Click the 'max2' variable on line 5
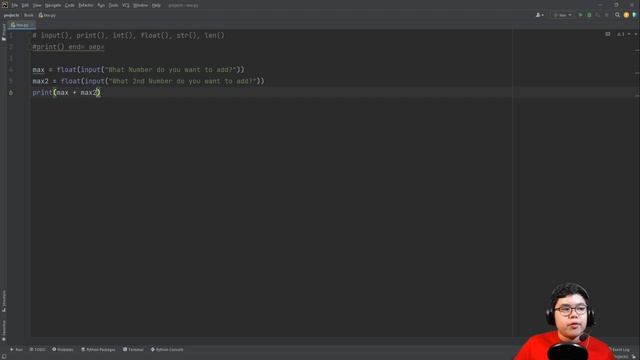Image resolution: width=640 pixels, height=360 pixels. tap(40, 81)
